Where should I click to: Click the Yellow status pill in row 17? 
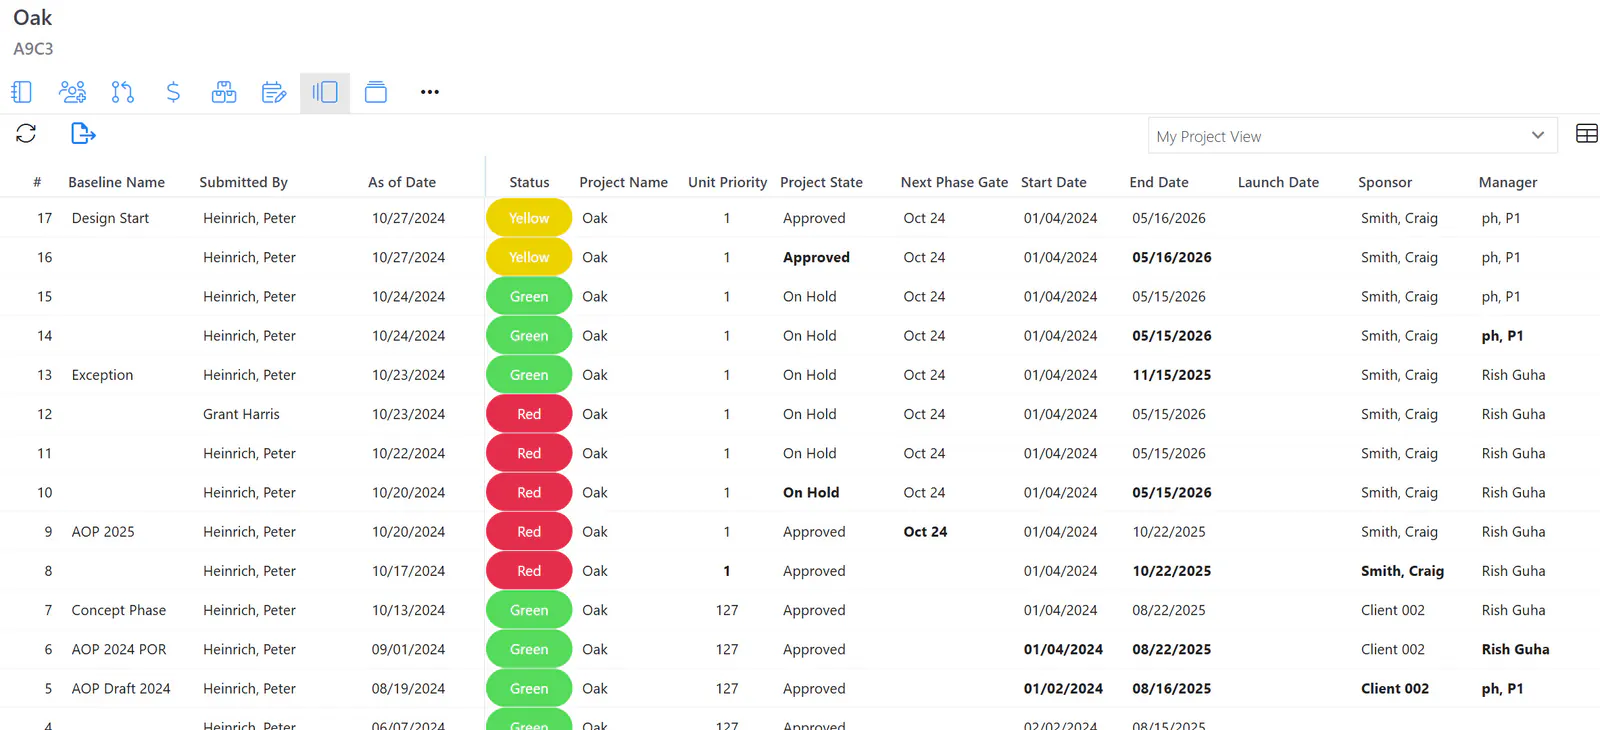tap(529, 218)
